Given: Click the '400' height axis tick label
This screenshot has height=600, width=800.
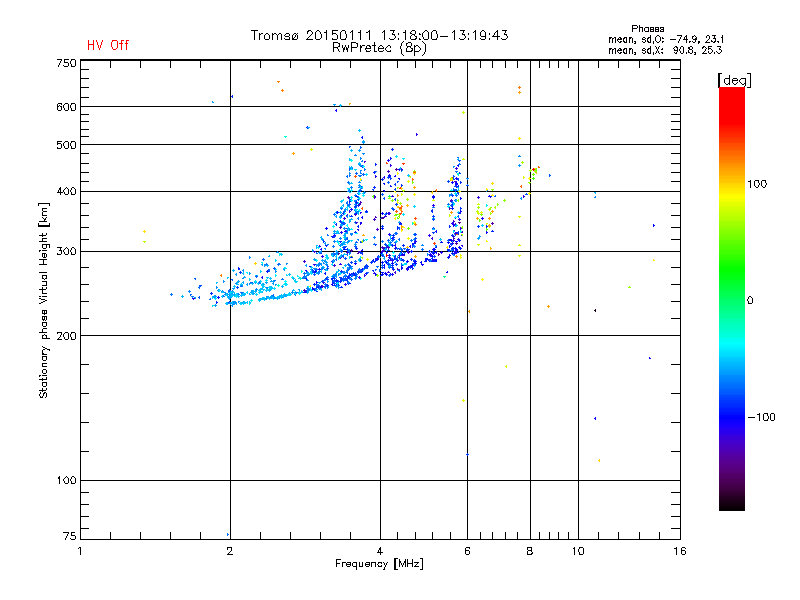Looking at the screenshot, I should tap(66, 191).
